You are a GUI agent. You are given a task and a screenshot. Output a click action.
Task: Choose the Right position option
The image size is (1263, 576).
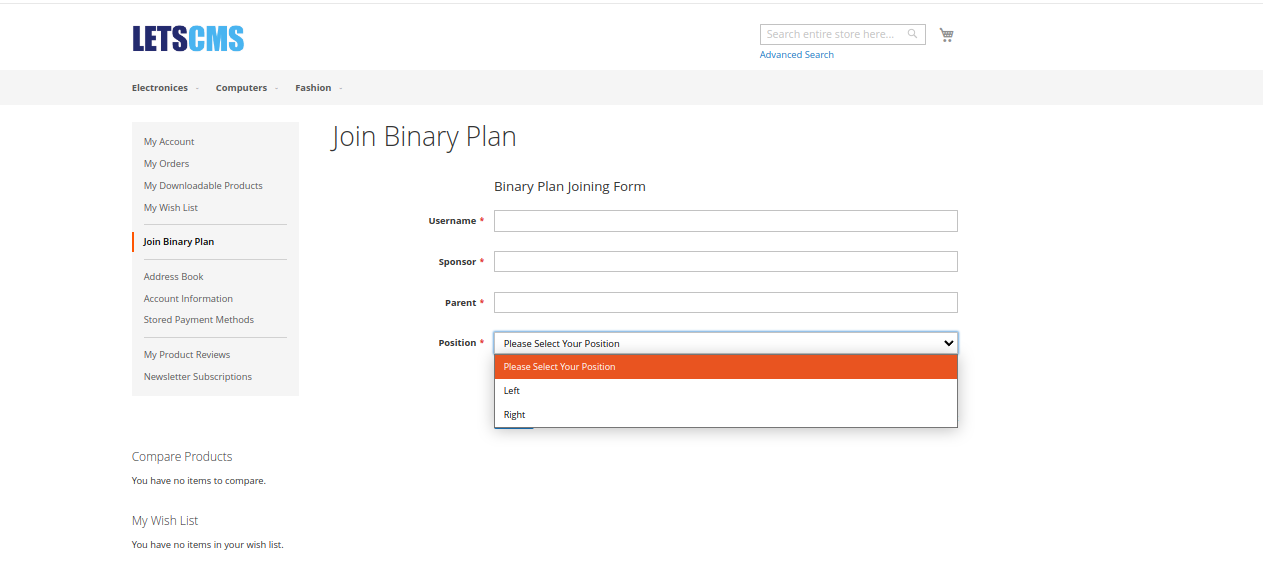(x=515, y=415)
